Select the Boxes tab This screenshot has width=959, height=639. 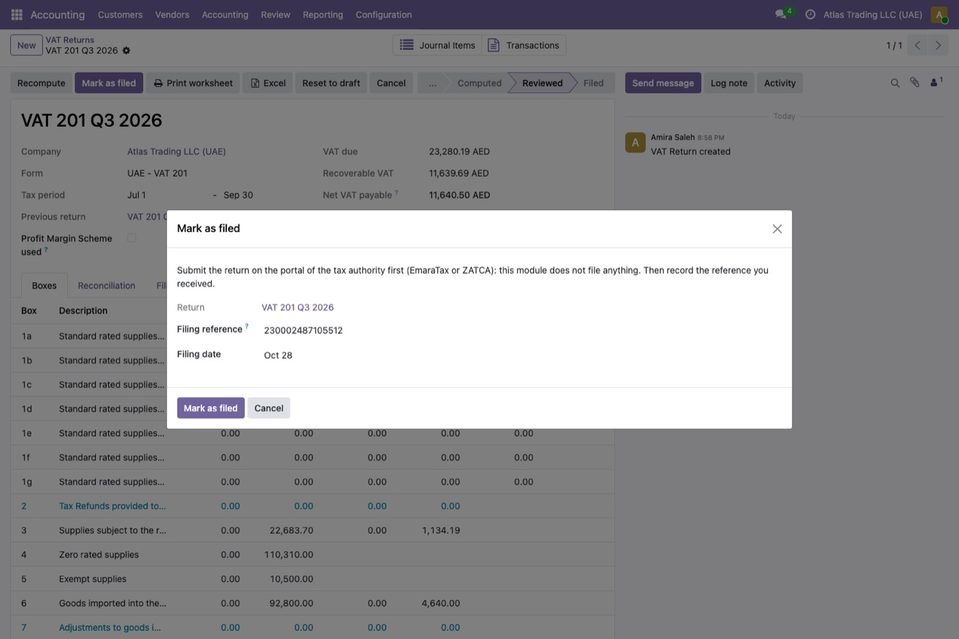(44, 286)
